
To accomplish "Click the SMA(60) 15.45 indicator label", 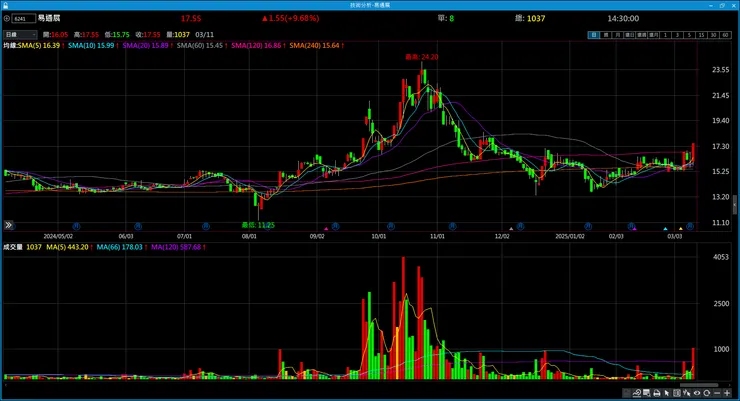I will pyautogui.click(x=200, y=46).
